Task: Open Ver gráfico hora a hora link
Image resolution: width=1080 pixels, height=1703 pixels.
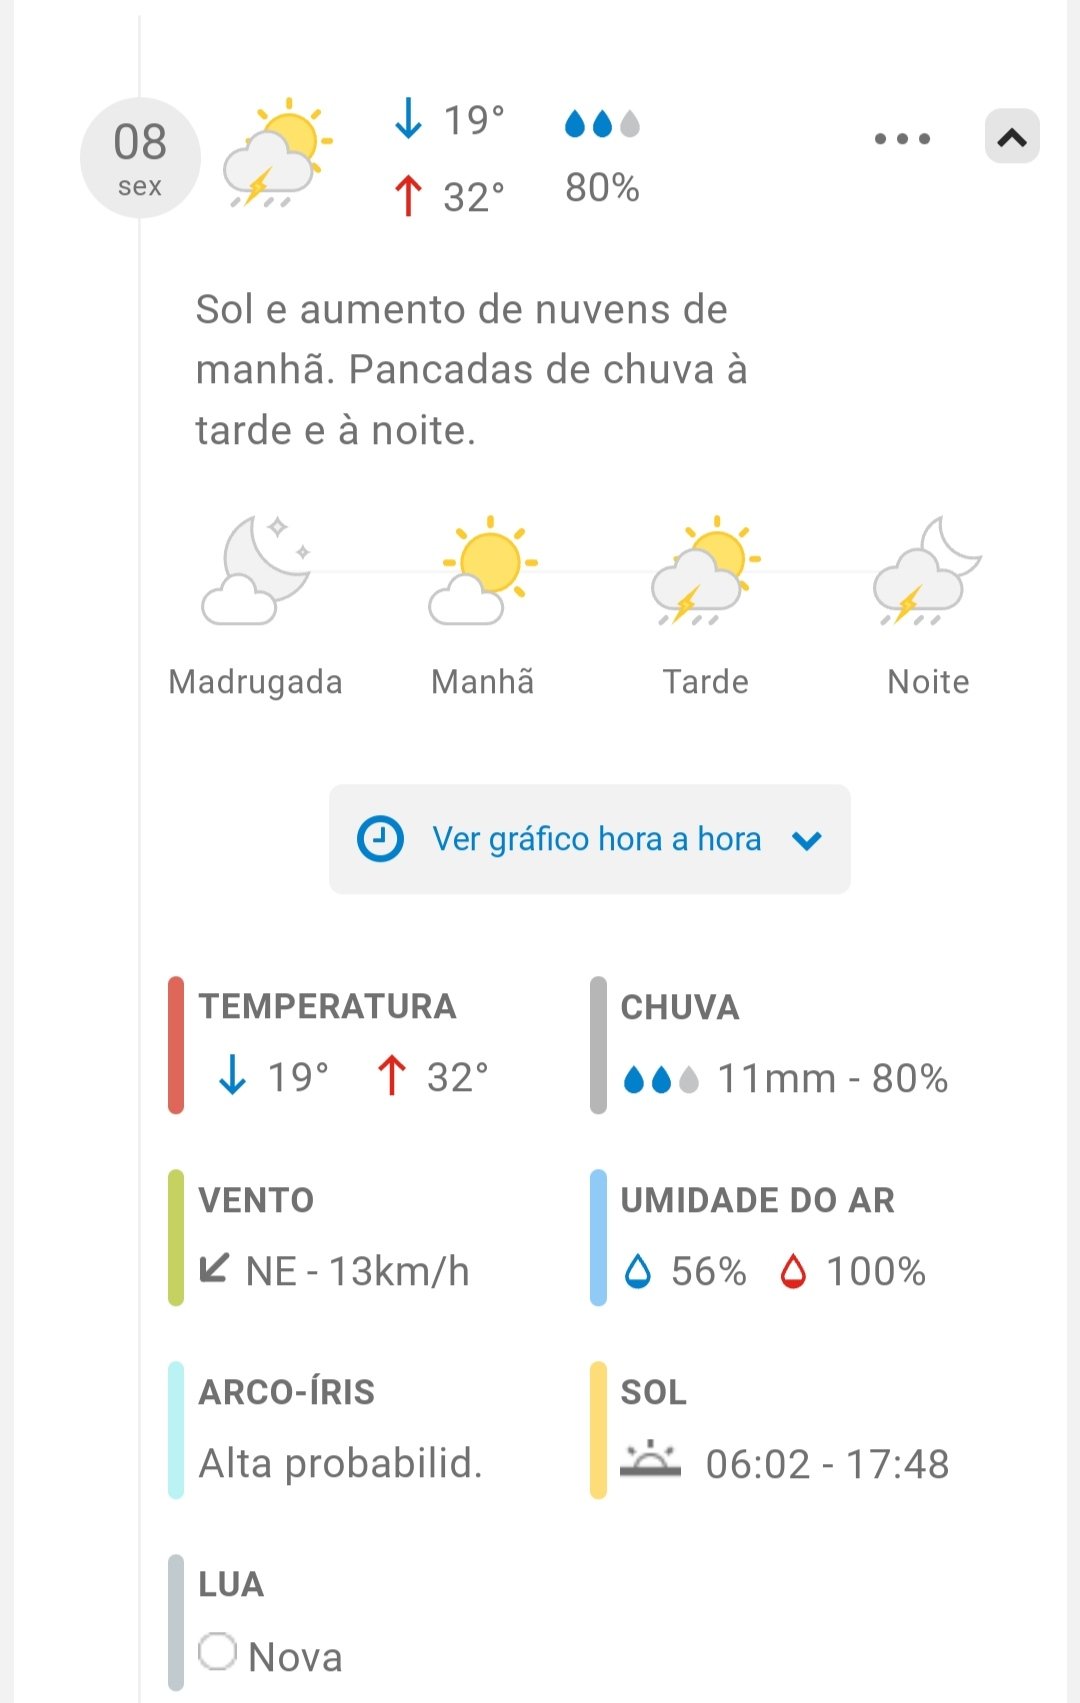Action: coord(596,839)
